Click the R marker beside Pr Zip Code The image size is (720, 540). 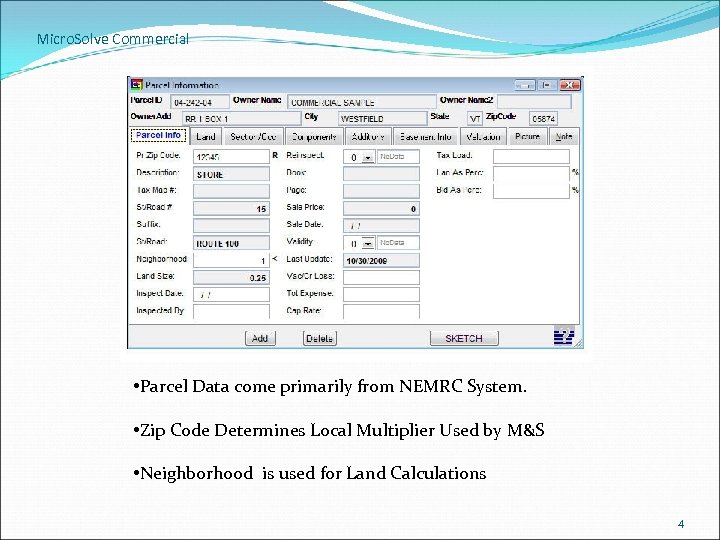pyautogui.click(x=275, y=155)
